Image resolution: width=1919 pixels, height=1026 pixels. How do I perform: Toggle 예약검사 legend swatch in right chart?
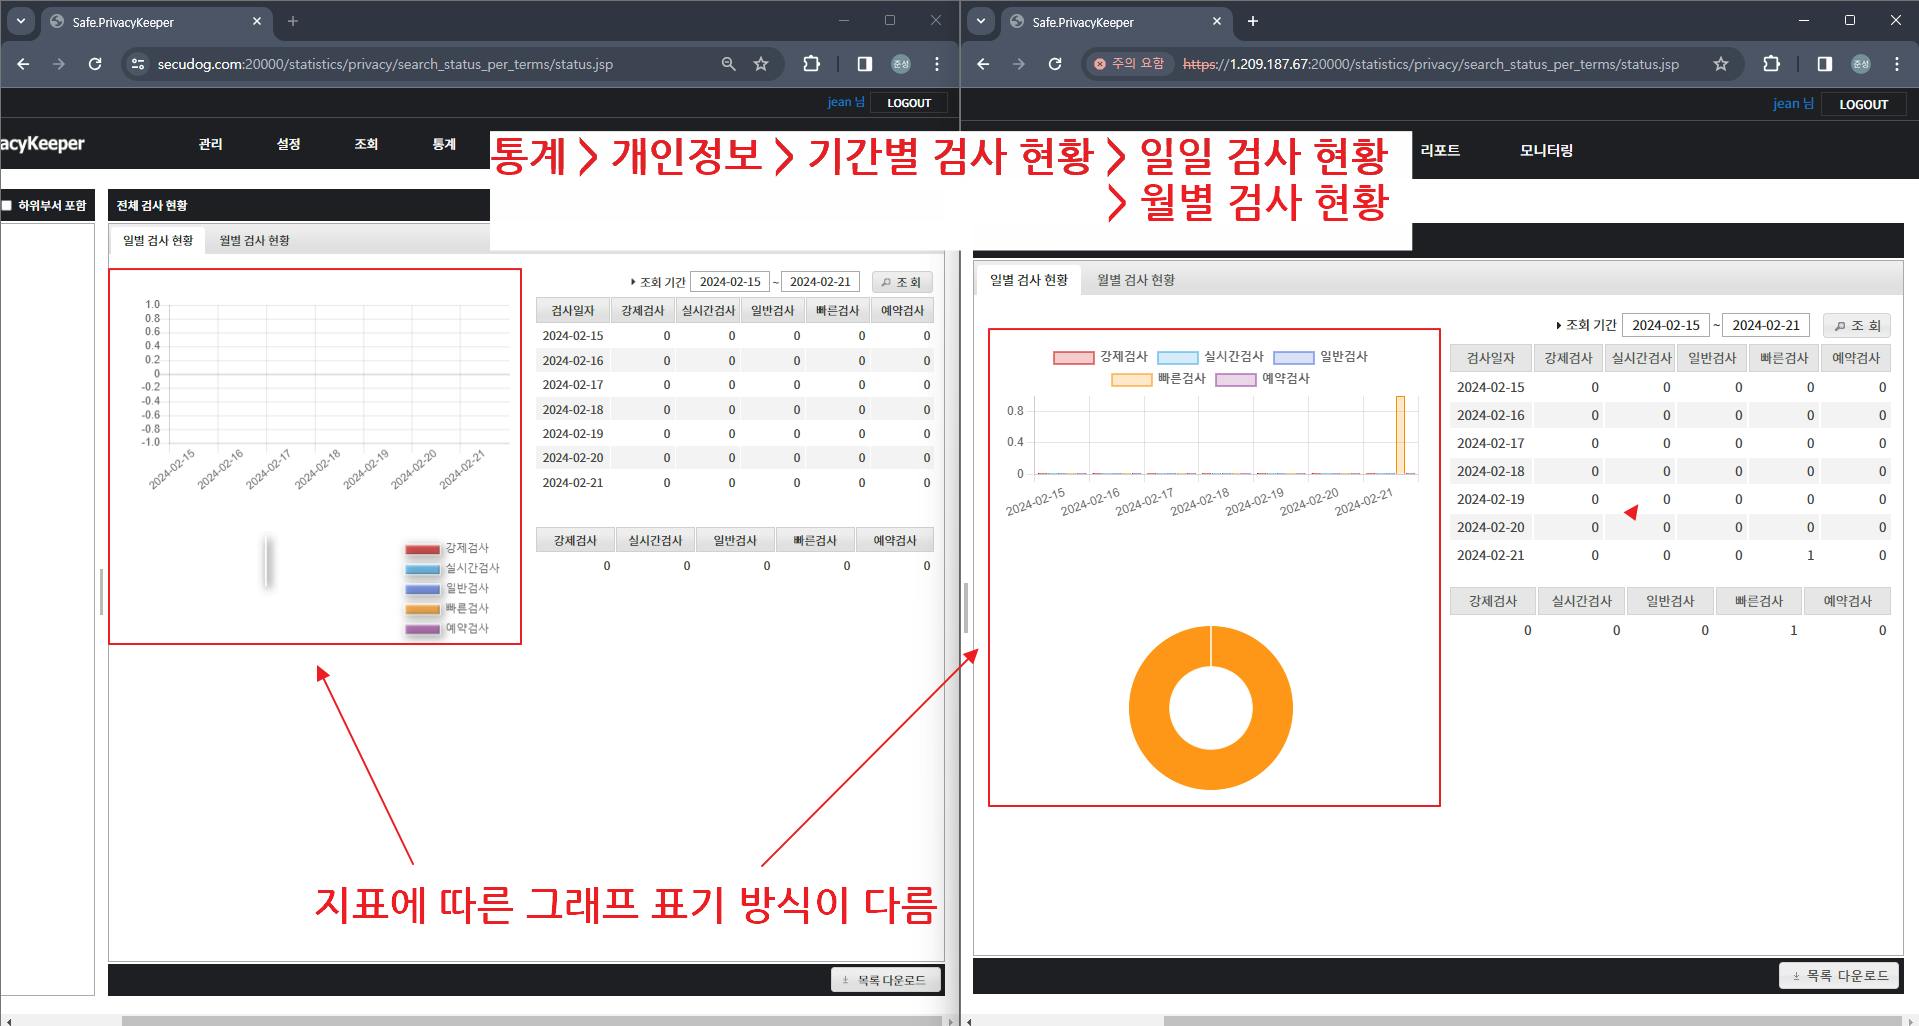1235,379
